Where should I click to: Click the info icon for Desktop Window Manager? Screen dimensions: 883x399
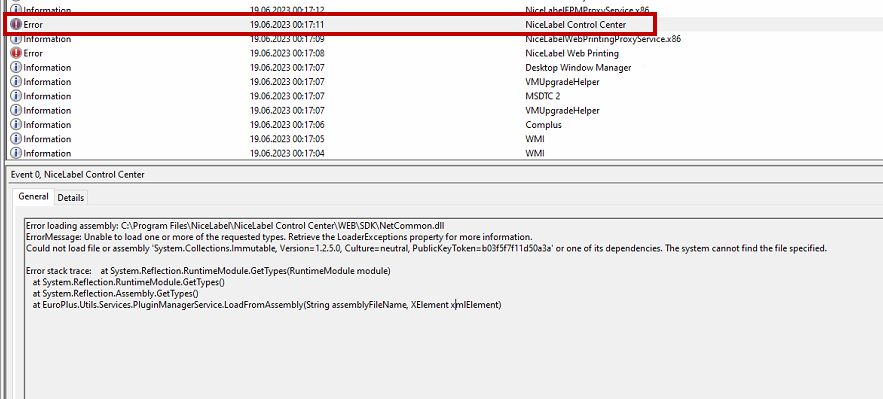coord(16,68)
